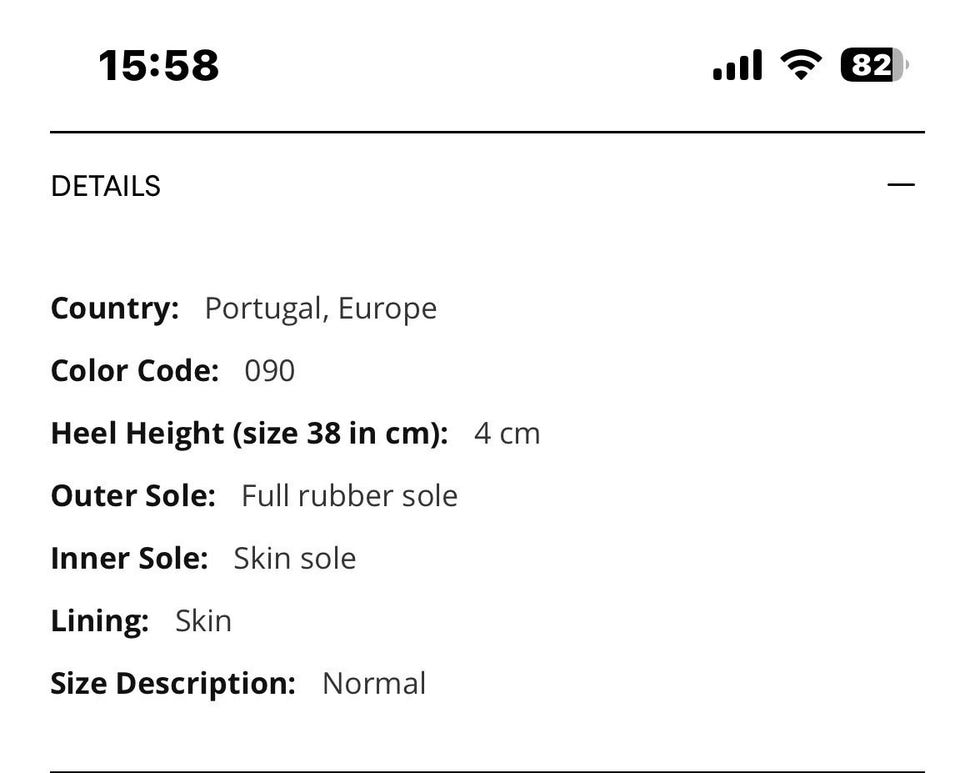Click the color code value 090
This screenshot has height=773, width=960.
(270, 371)
